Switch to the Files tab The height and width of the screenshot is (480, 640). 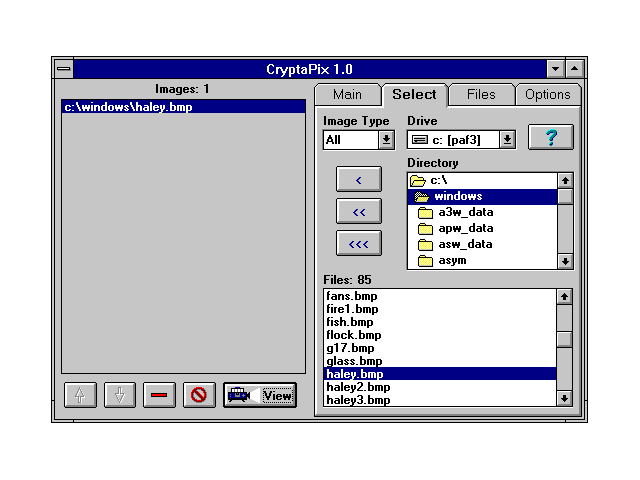pos(481,95)
